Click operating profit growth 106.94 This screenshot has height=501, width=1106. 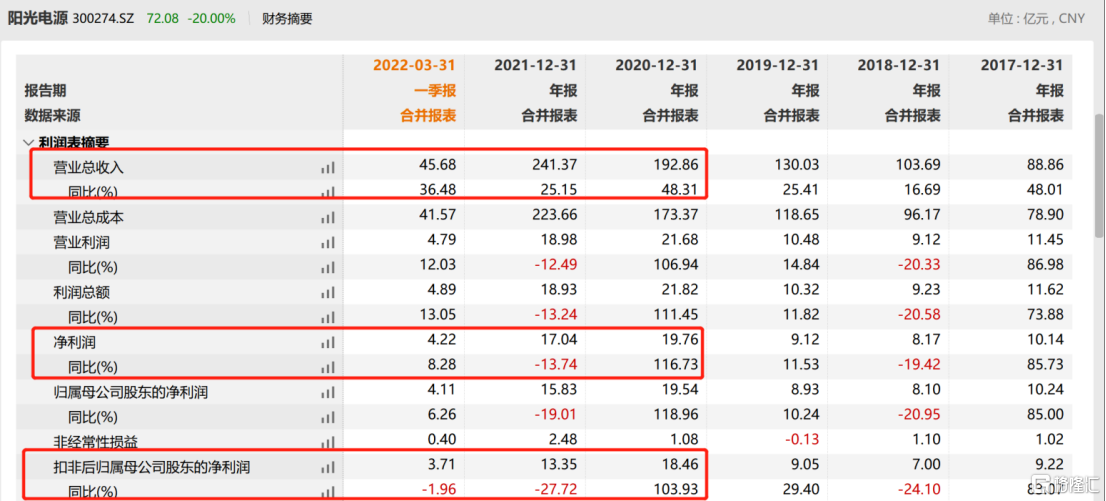pyautogui.click(x=677, y=265)
